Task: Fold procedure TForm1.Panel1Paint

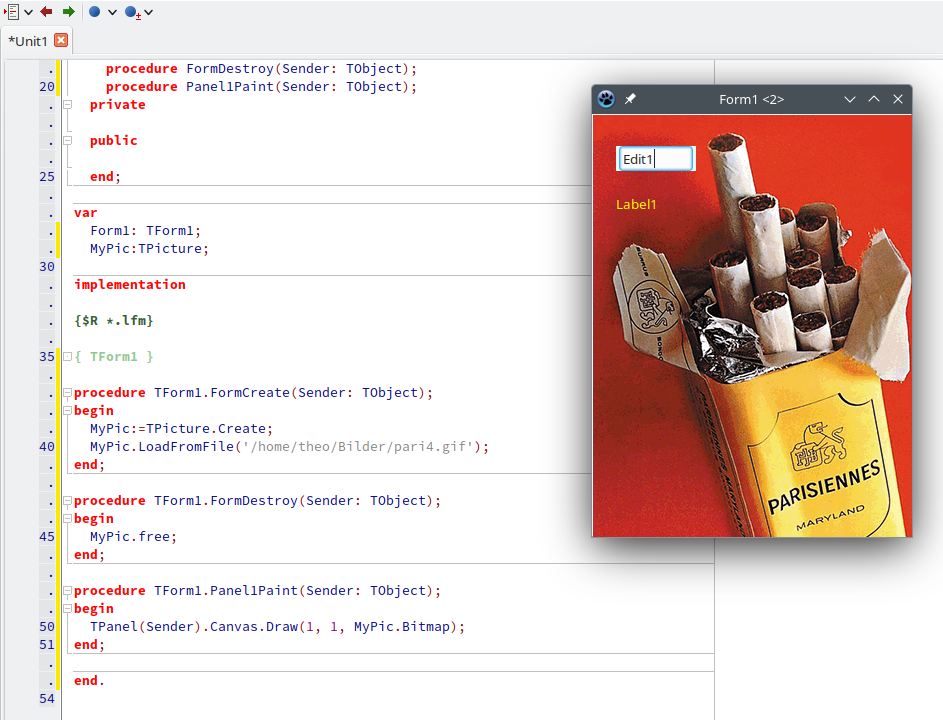Action: point(68,591)
